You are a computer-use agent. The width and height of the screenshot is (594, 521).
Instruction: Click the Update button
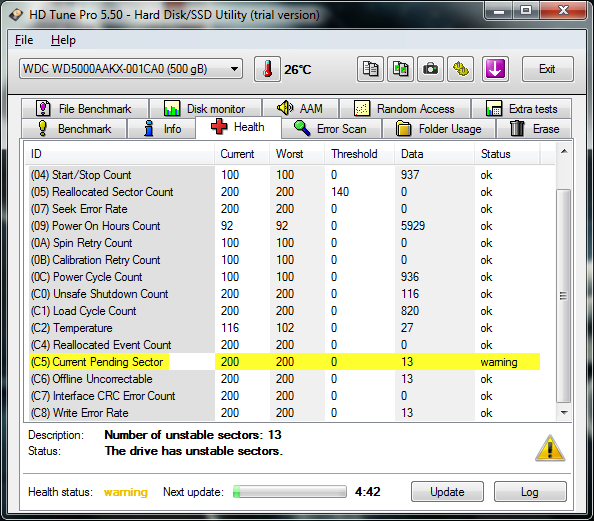(x=447, y=492)
